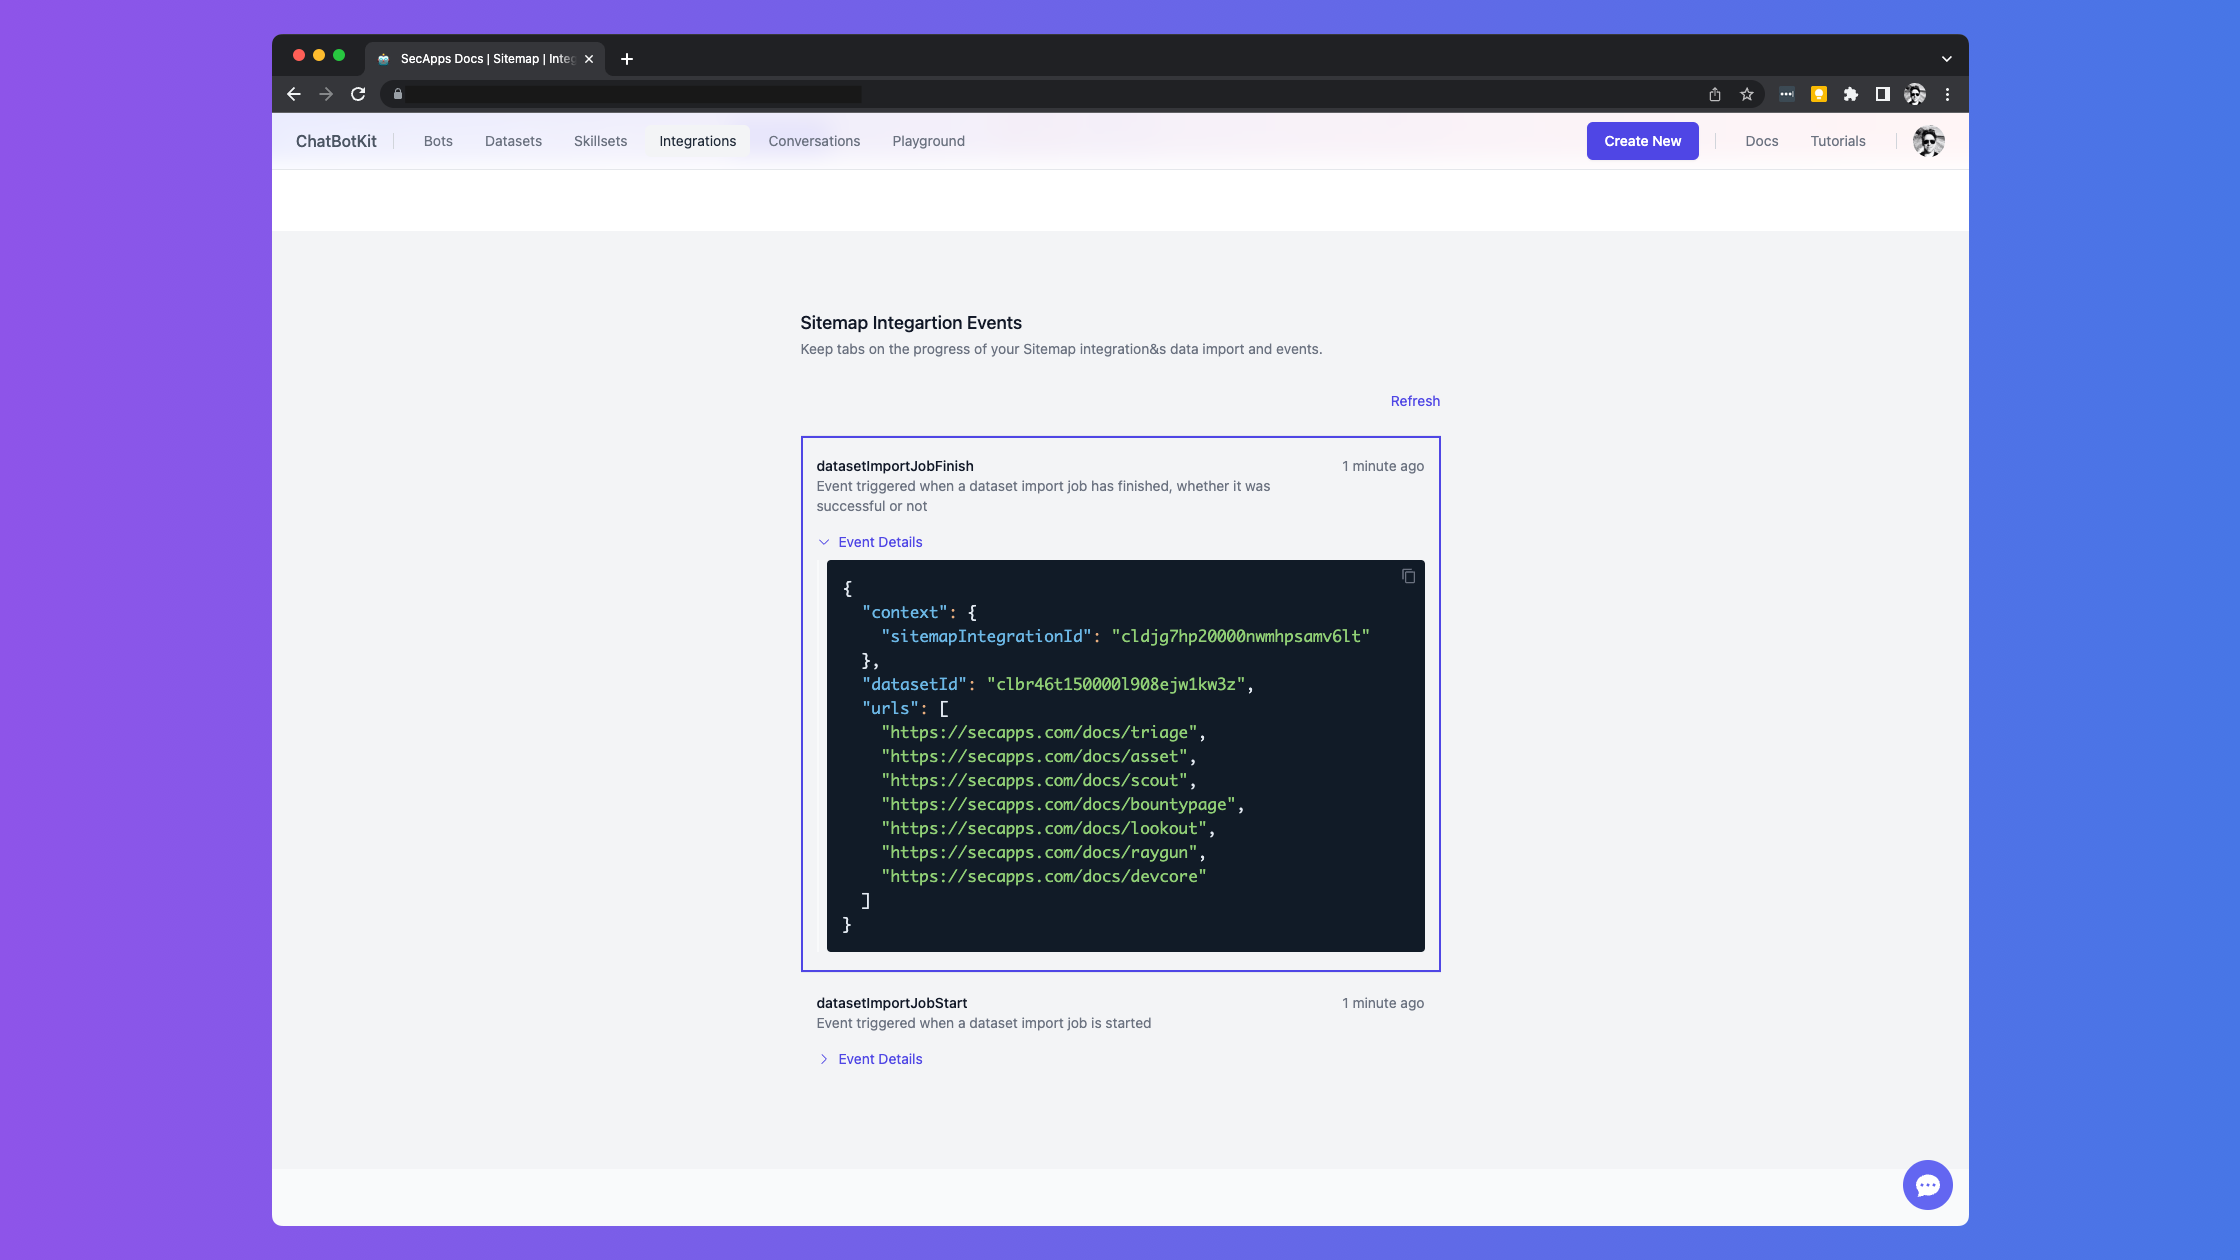Copy the event JSON code block
The height and width of the screenshot is (1260, 2240).
[x=1408, y=576]
